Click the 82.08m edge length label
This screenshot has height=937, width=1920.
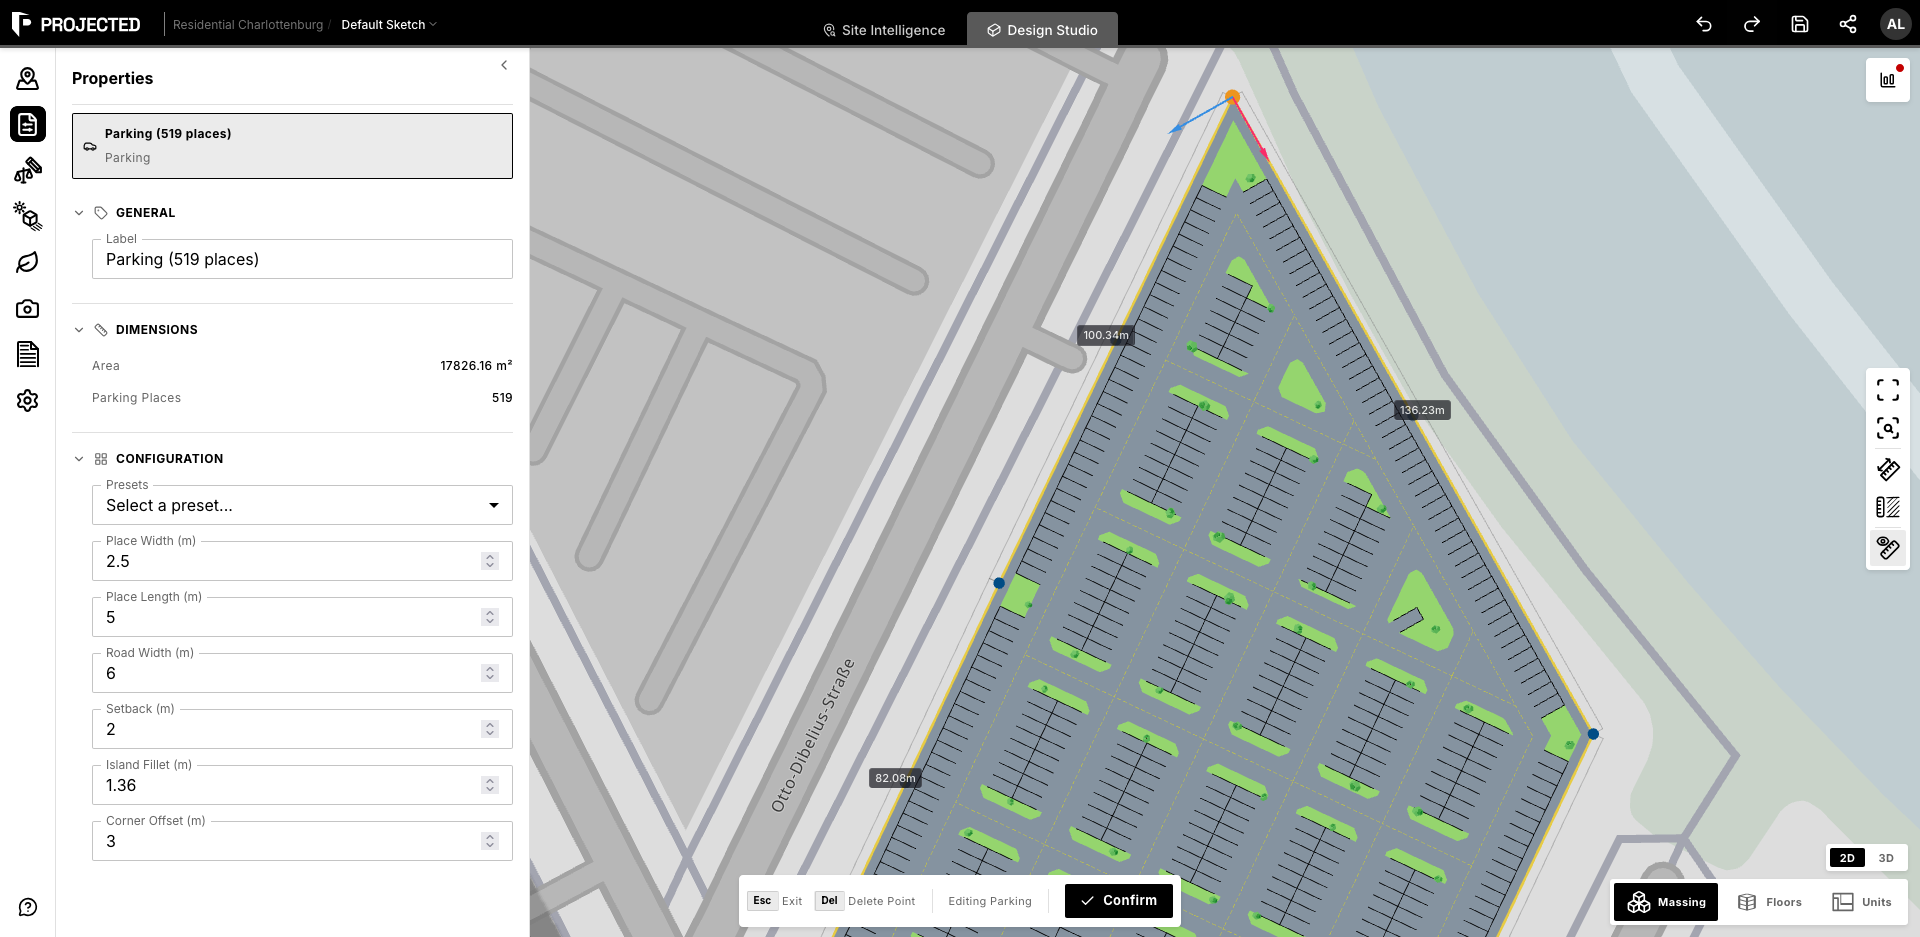[x=895, y=778]
